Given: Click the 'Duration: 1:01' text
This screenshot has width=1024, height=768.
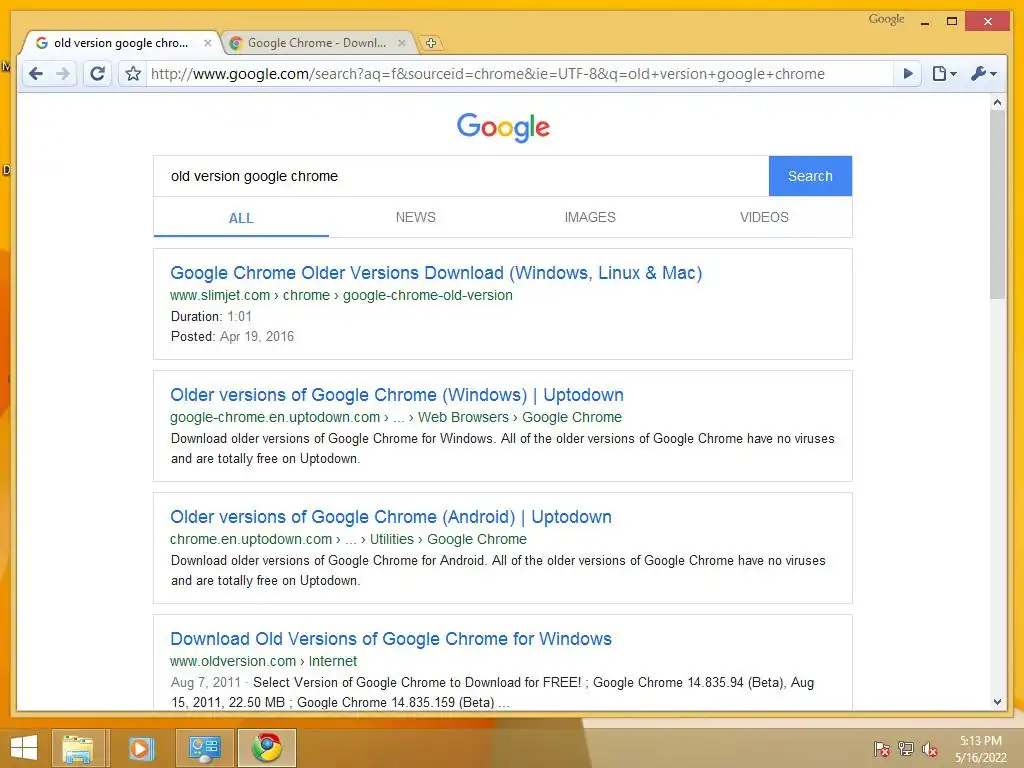Looking at the screenshot, I should pyautogui.click(x=211, y=316).
